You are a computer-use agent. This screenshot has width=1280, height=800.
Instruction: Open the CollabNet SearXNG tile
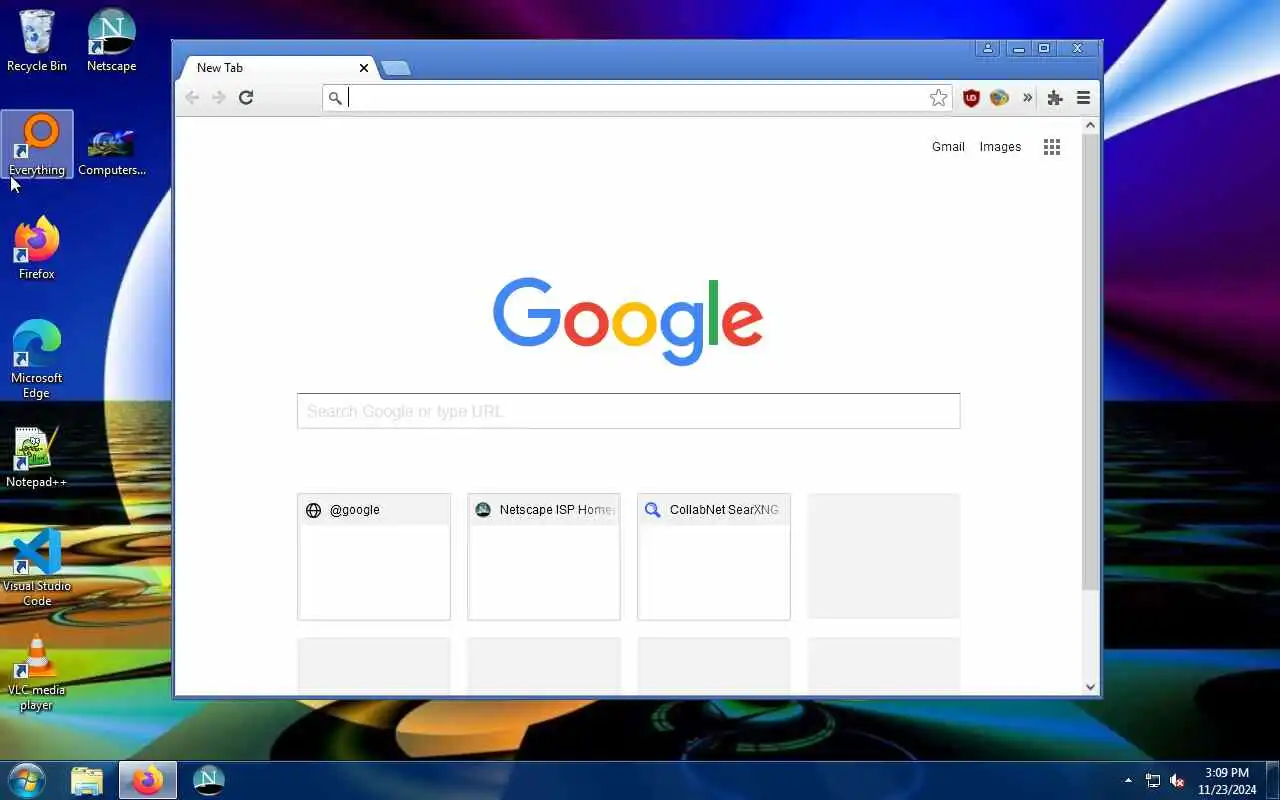[x=714, y=557]
